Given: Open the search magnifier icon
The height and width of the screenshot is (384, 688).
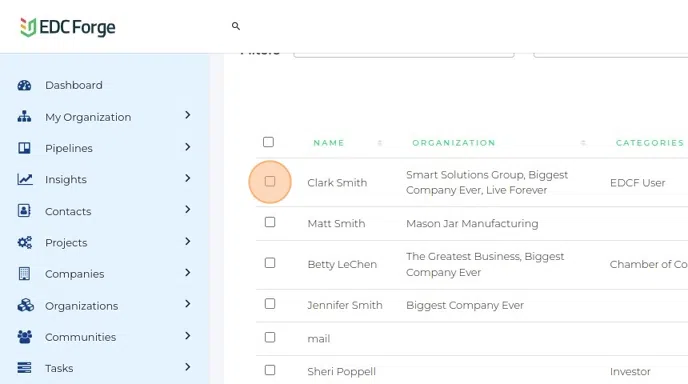Looking at the screenshot, I should (236, 26).
